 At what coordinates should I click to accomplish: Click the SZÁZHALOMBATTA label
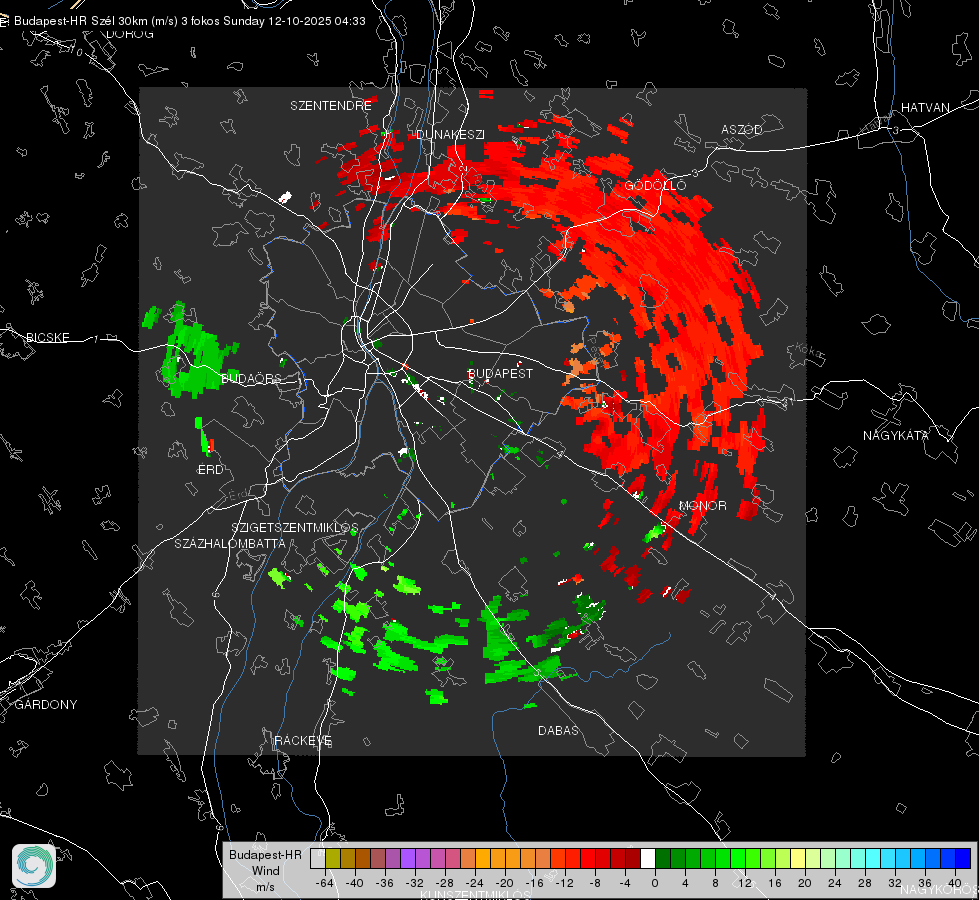230,543
